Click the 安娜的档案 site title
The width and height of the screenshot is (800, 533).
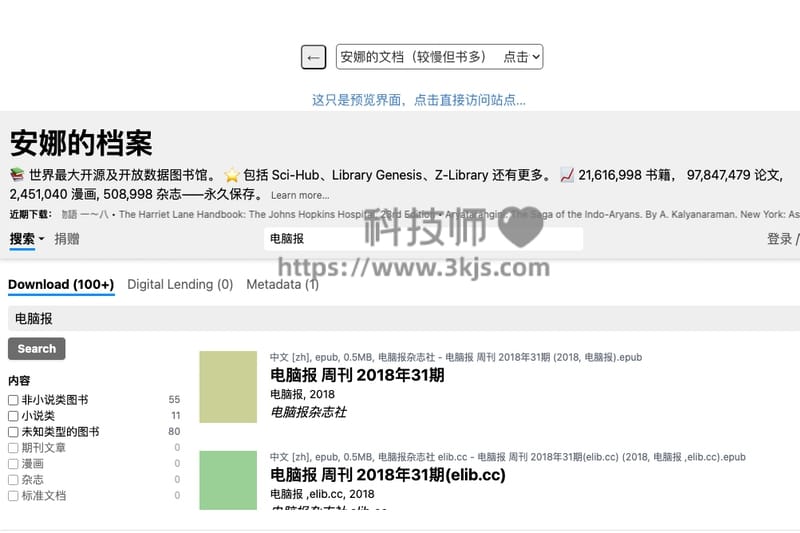tap(81, 143)
